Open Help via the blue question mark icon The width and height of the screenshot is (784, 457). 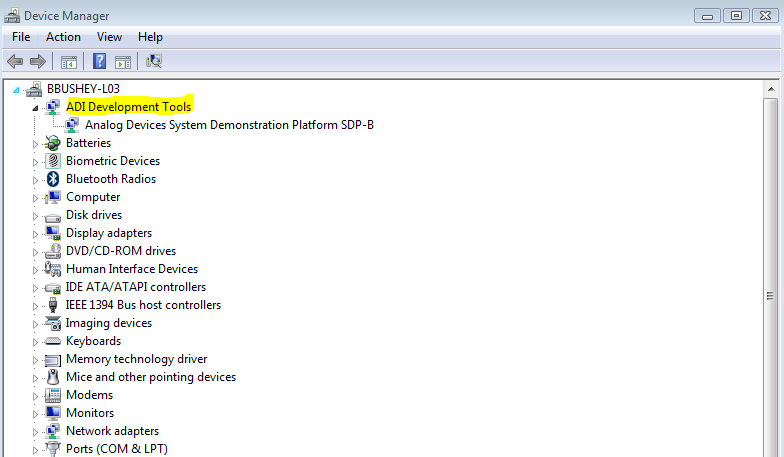tap(100, 62)
